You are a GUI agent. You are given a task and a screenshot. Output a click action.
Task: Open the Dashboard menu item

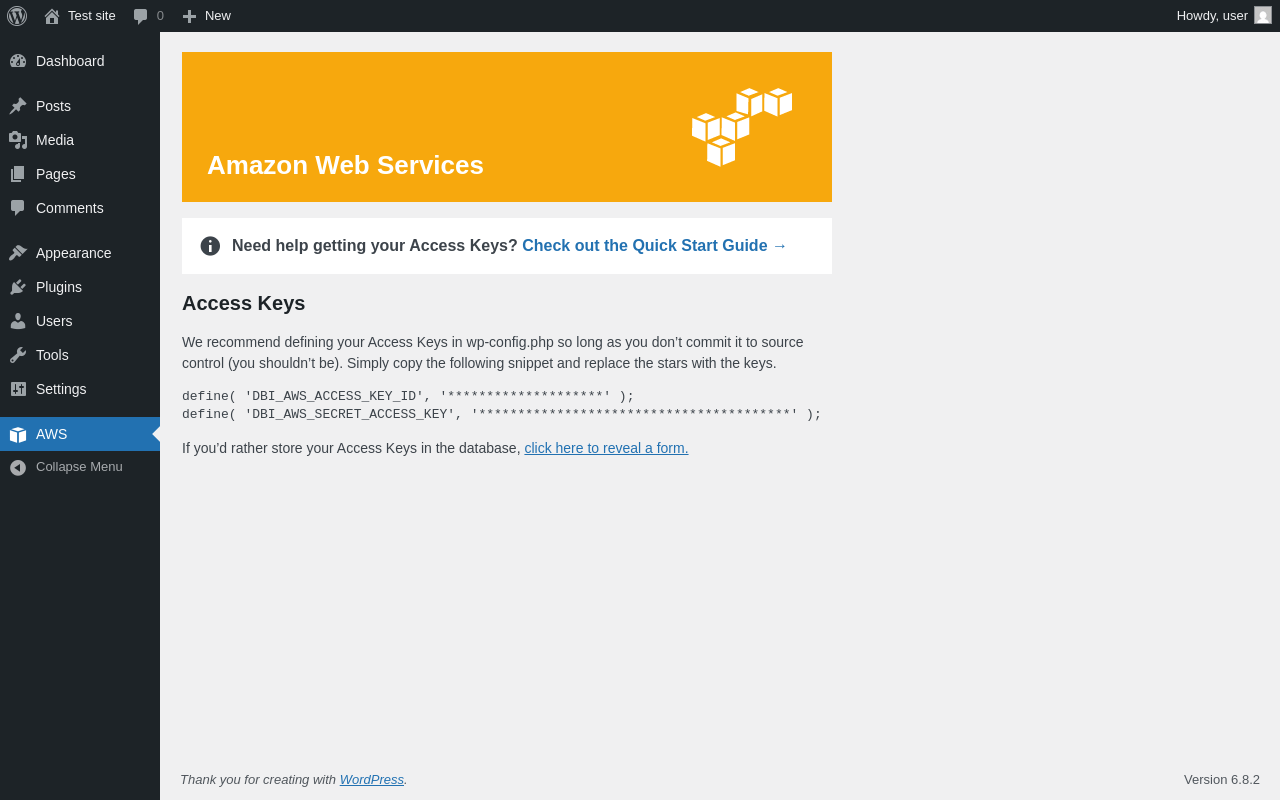(80, 61)
